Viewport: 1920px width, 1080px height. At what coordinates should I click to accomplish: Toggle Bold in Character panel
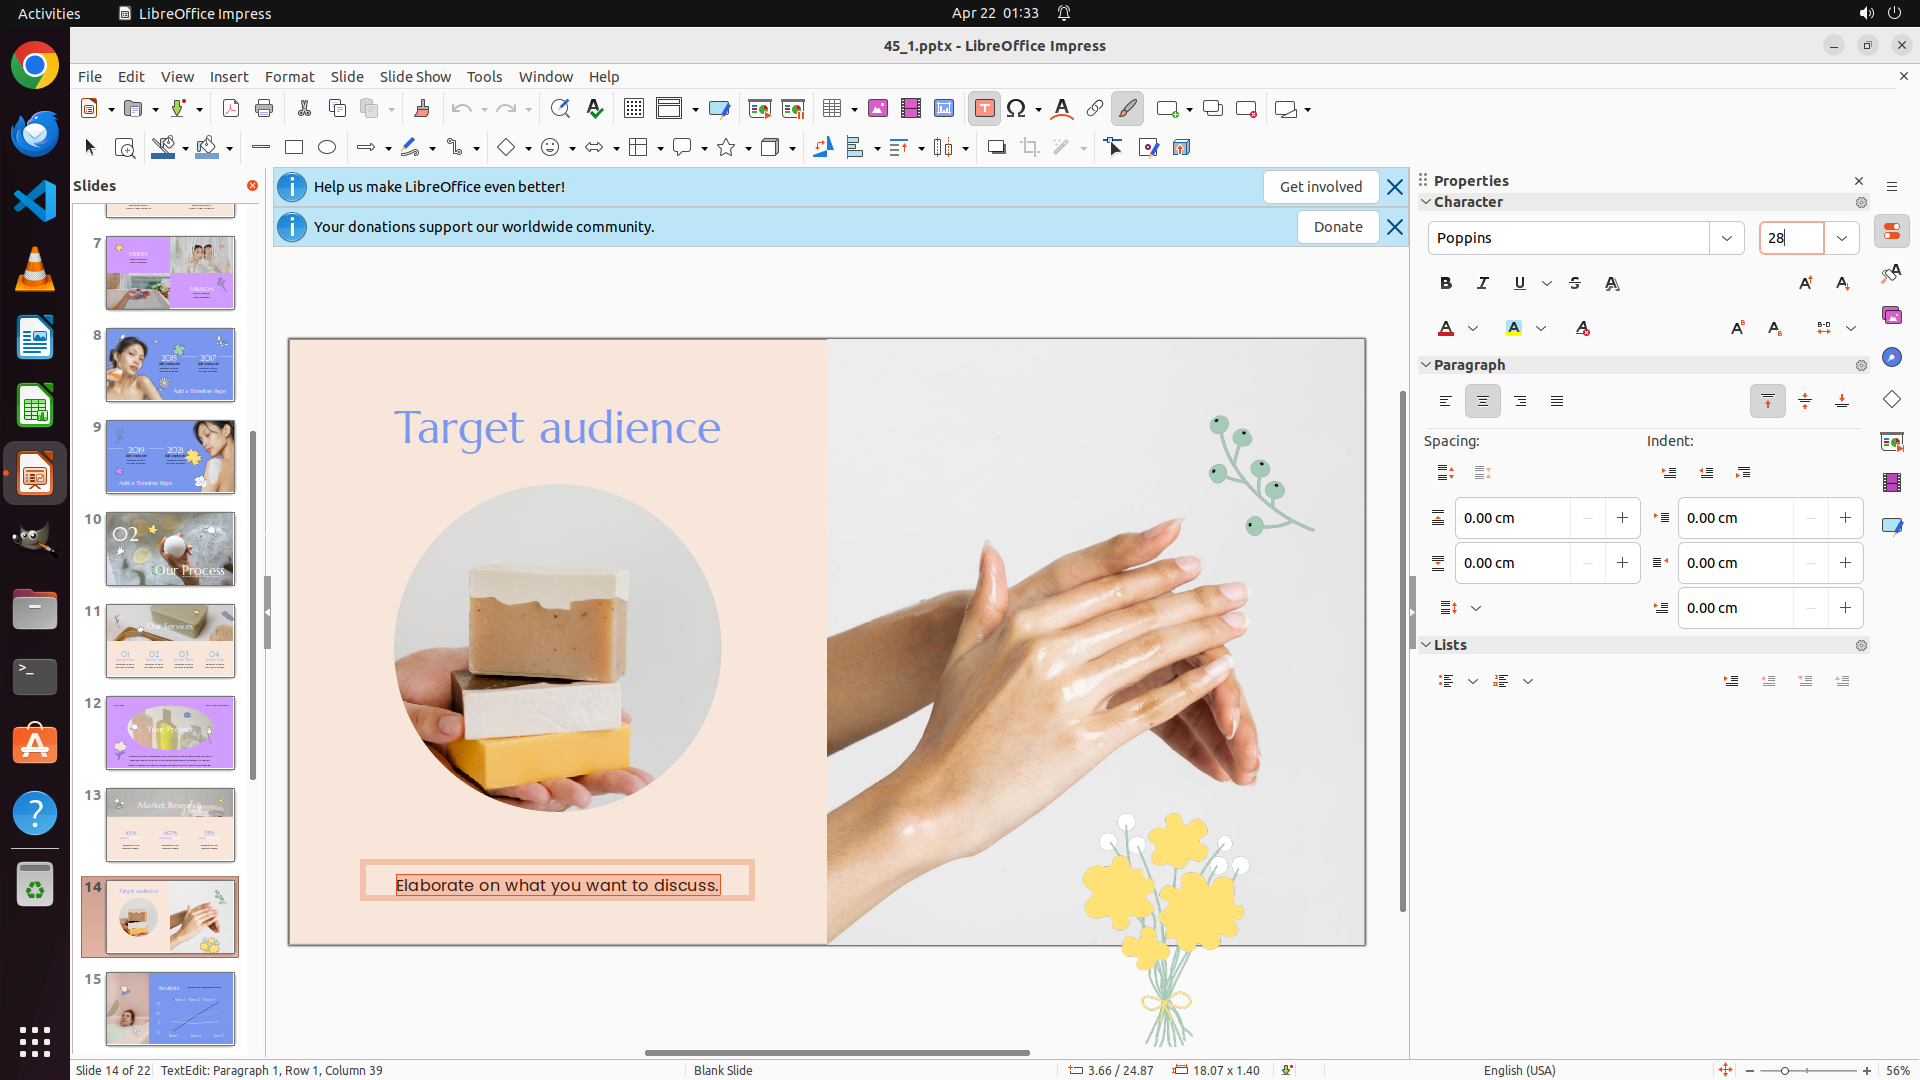[x=1446, y=284]
